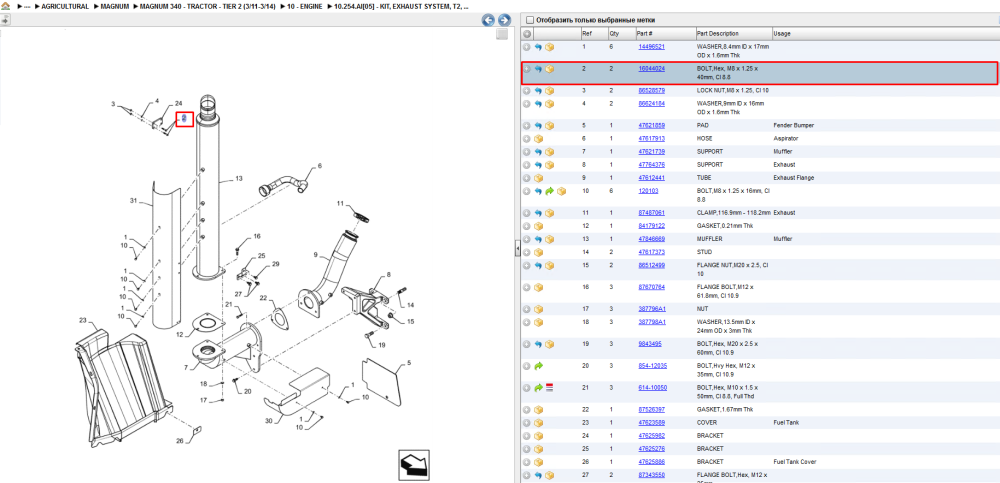
Task: Go to next diagram with right arrow
Action: [504, 20]
